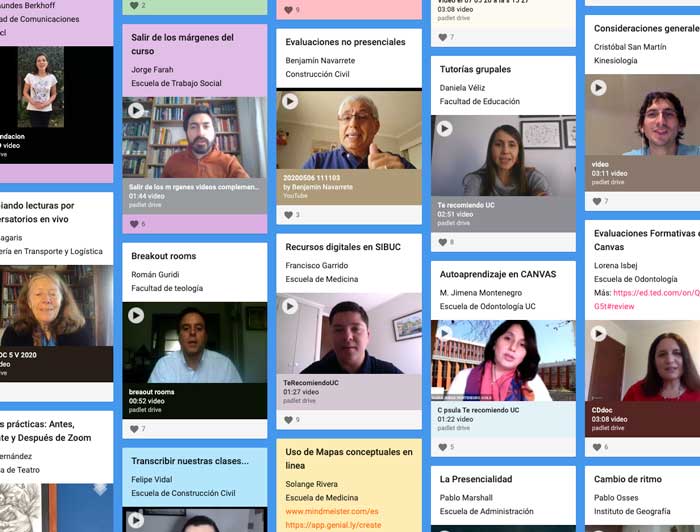Screen dimensions: 700x532
Task: Open the Evaluaciones Formativas video thumbnail
Action: click(642, 361)
